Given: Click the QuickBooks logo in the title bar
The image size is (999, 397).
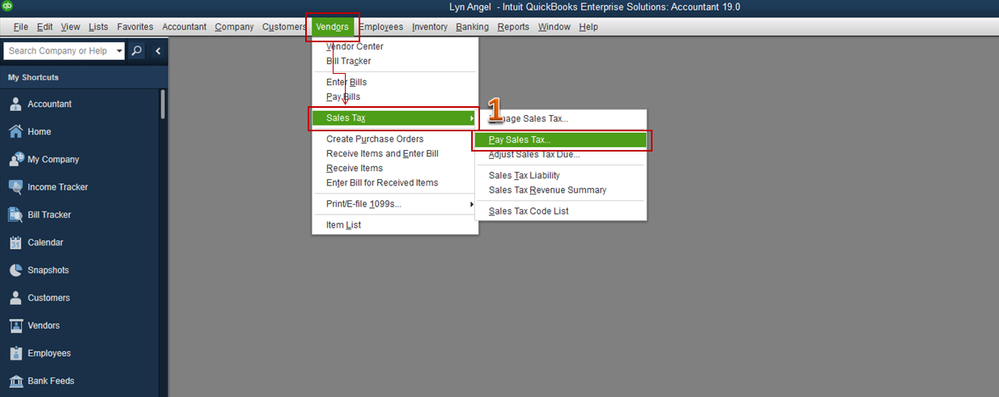Looking at the screenshot, I should point(8,7).
